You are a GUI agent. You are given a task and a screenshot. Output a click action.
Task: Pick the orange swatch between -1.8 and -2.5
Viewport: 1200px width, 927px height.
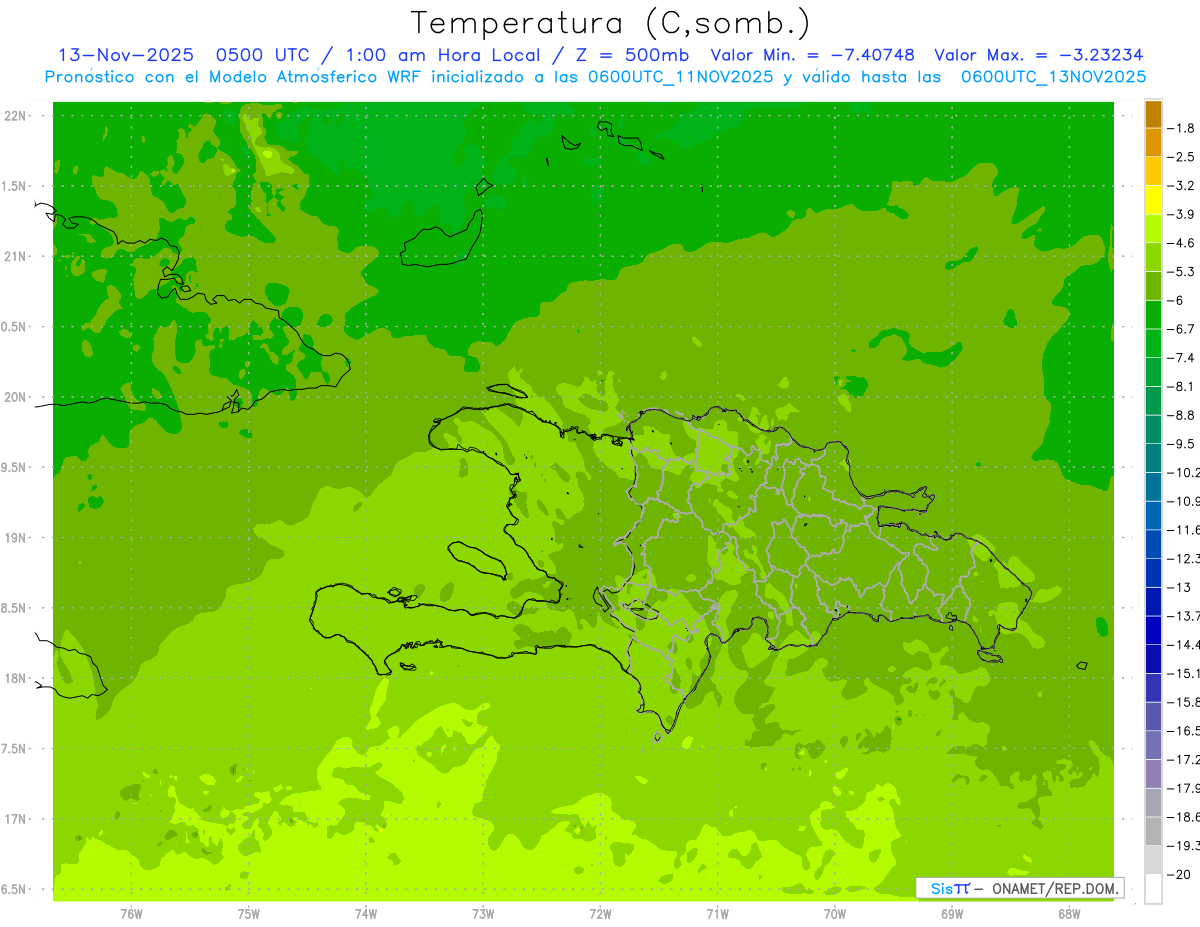[x=1153, y=142]
